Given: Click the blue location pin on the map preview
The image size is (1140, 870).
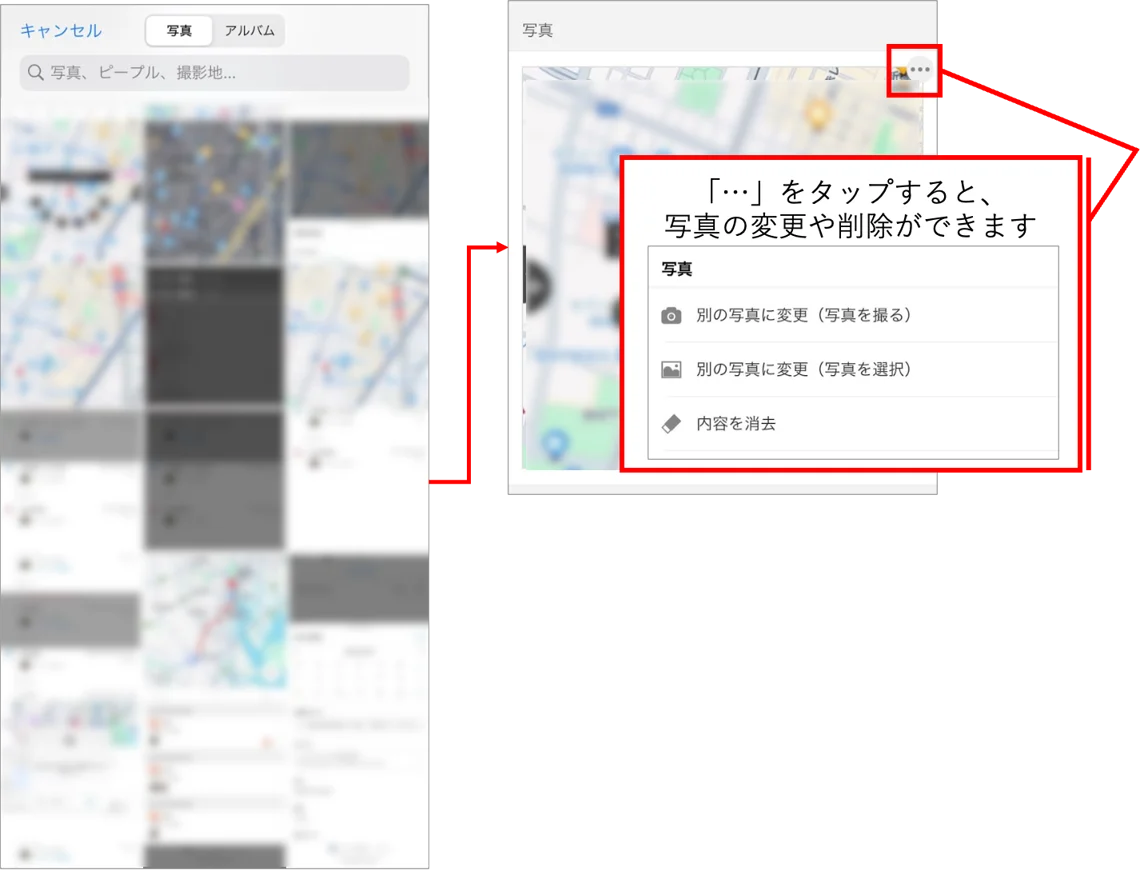Looking at the screenshot, I should pos(555,443).
